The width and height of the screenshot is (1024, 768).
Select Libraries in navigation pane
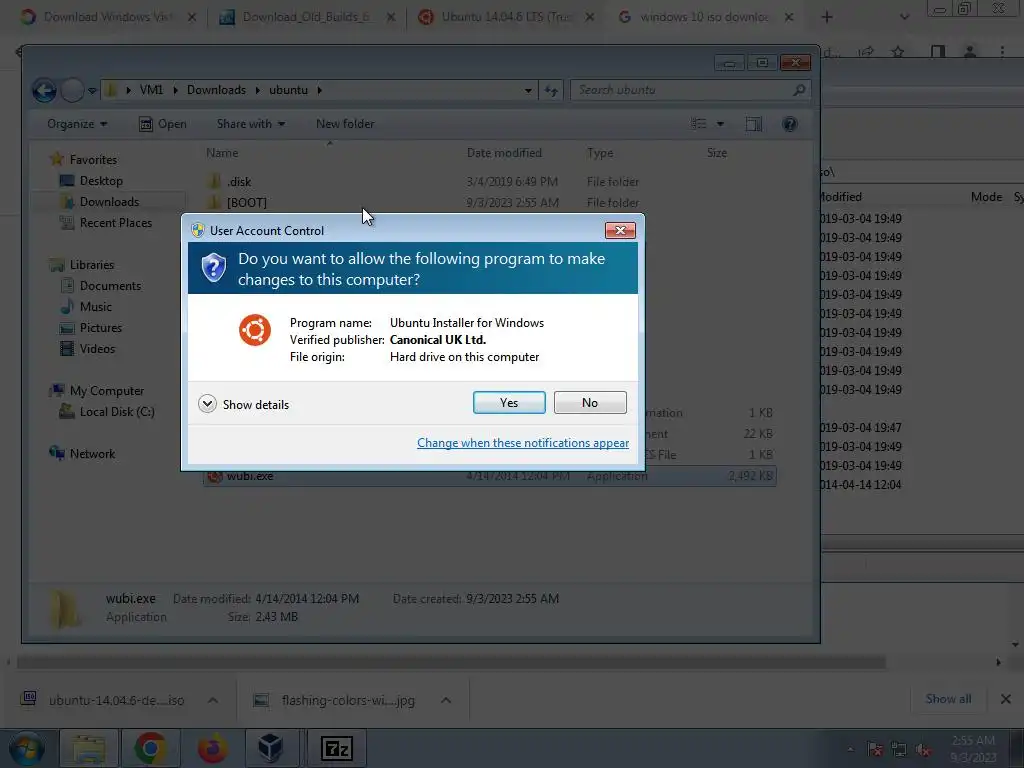pos(82,264)
